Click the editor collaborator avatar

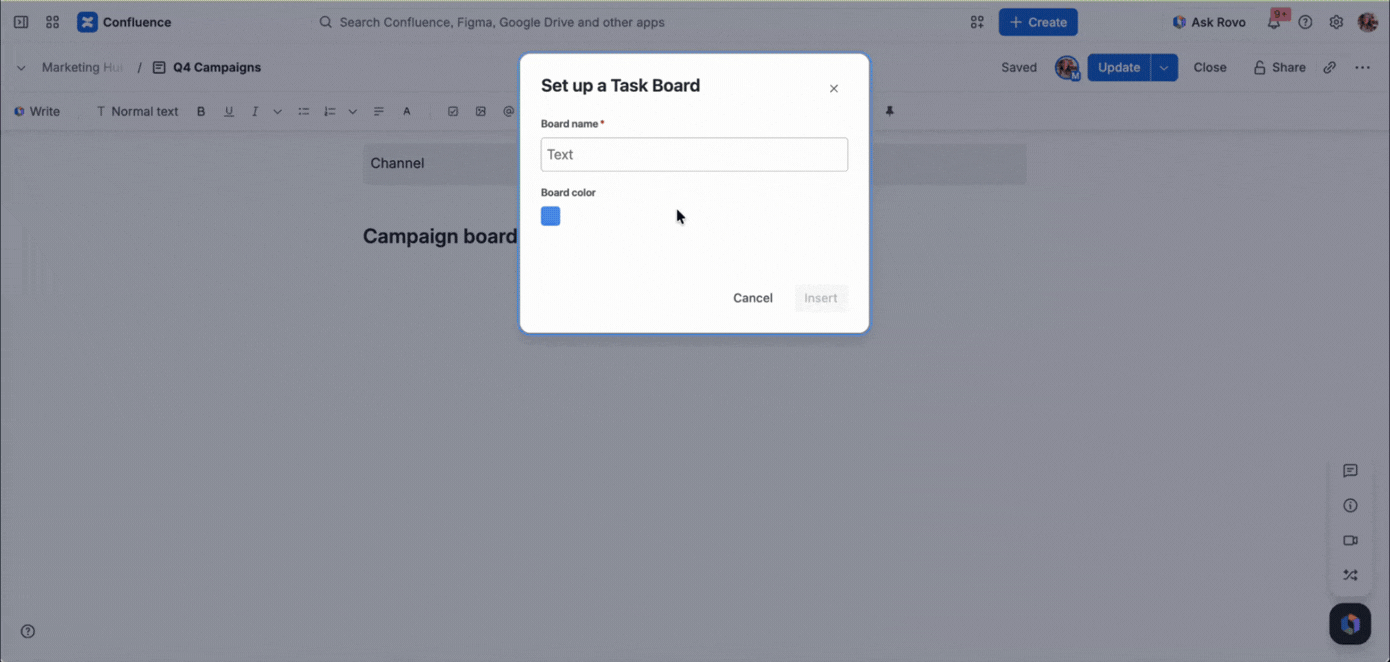(x=1067, y=67)
